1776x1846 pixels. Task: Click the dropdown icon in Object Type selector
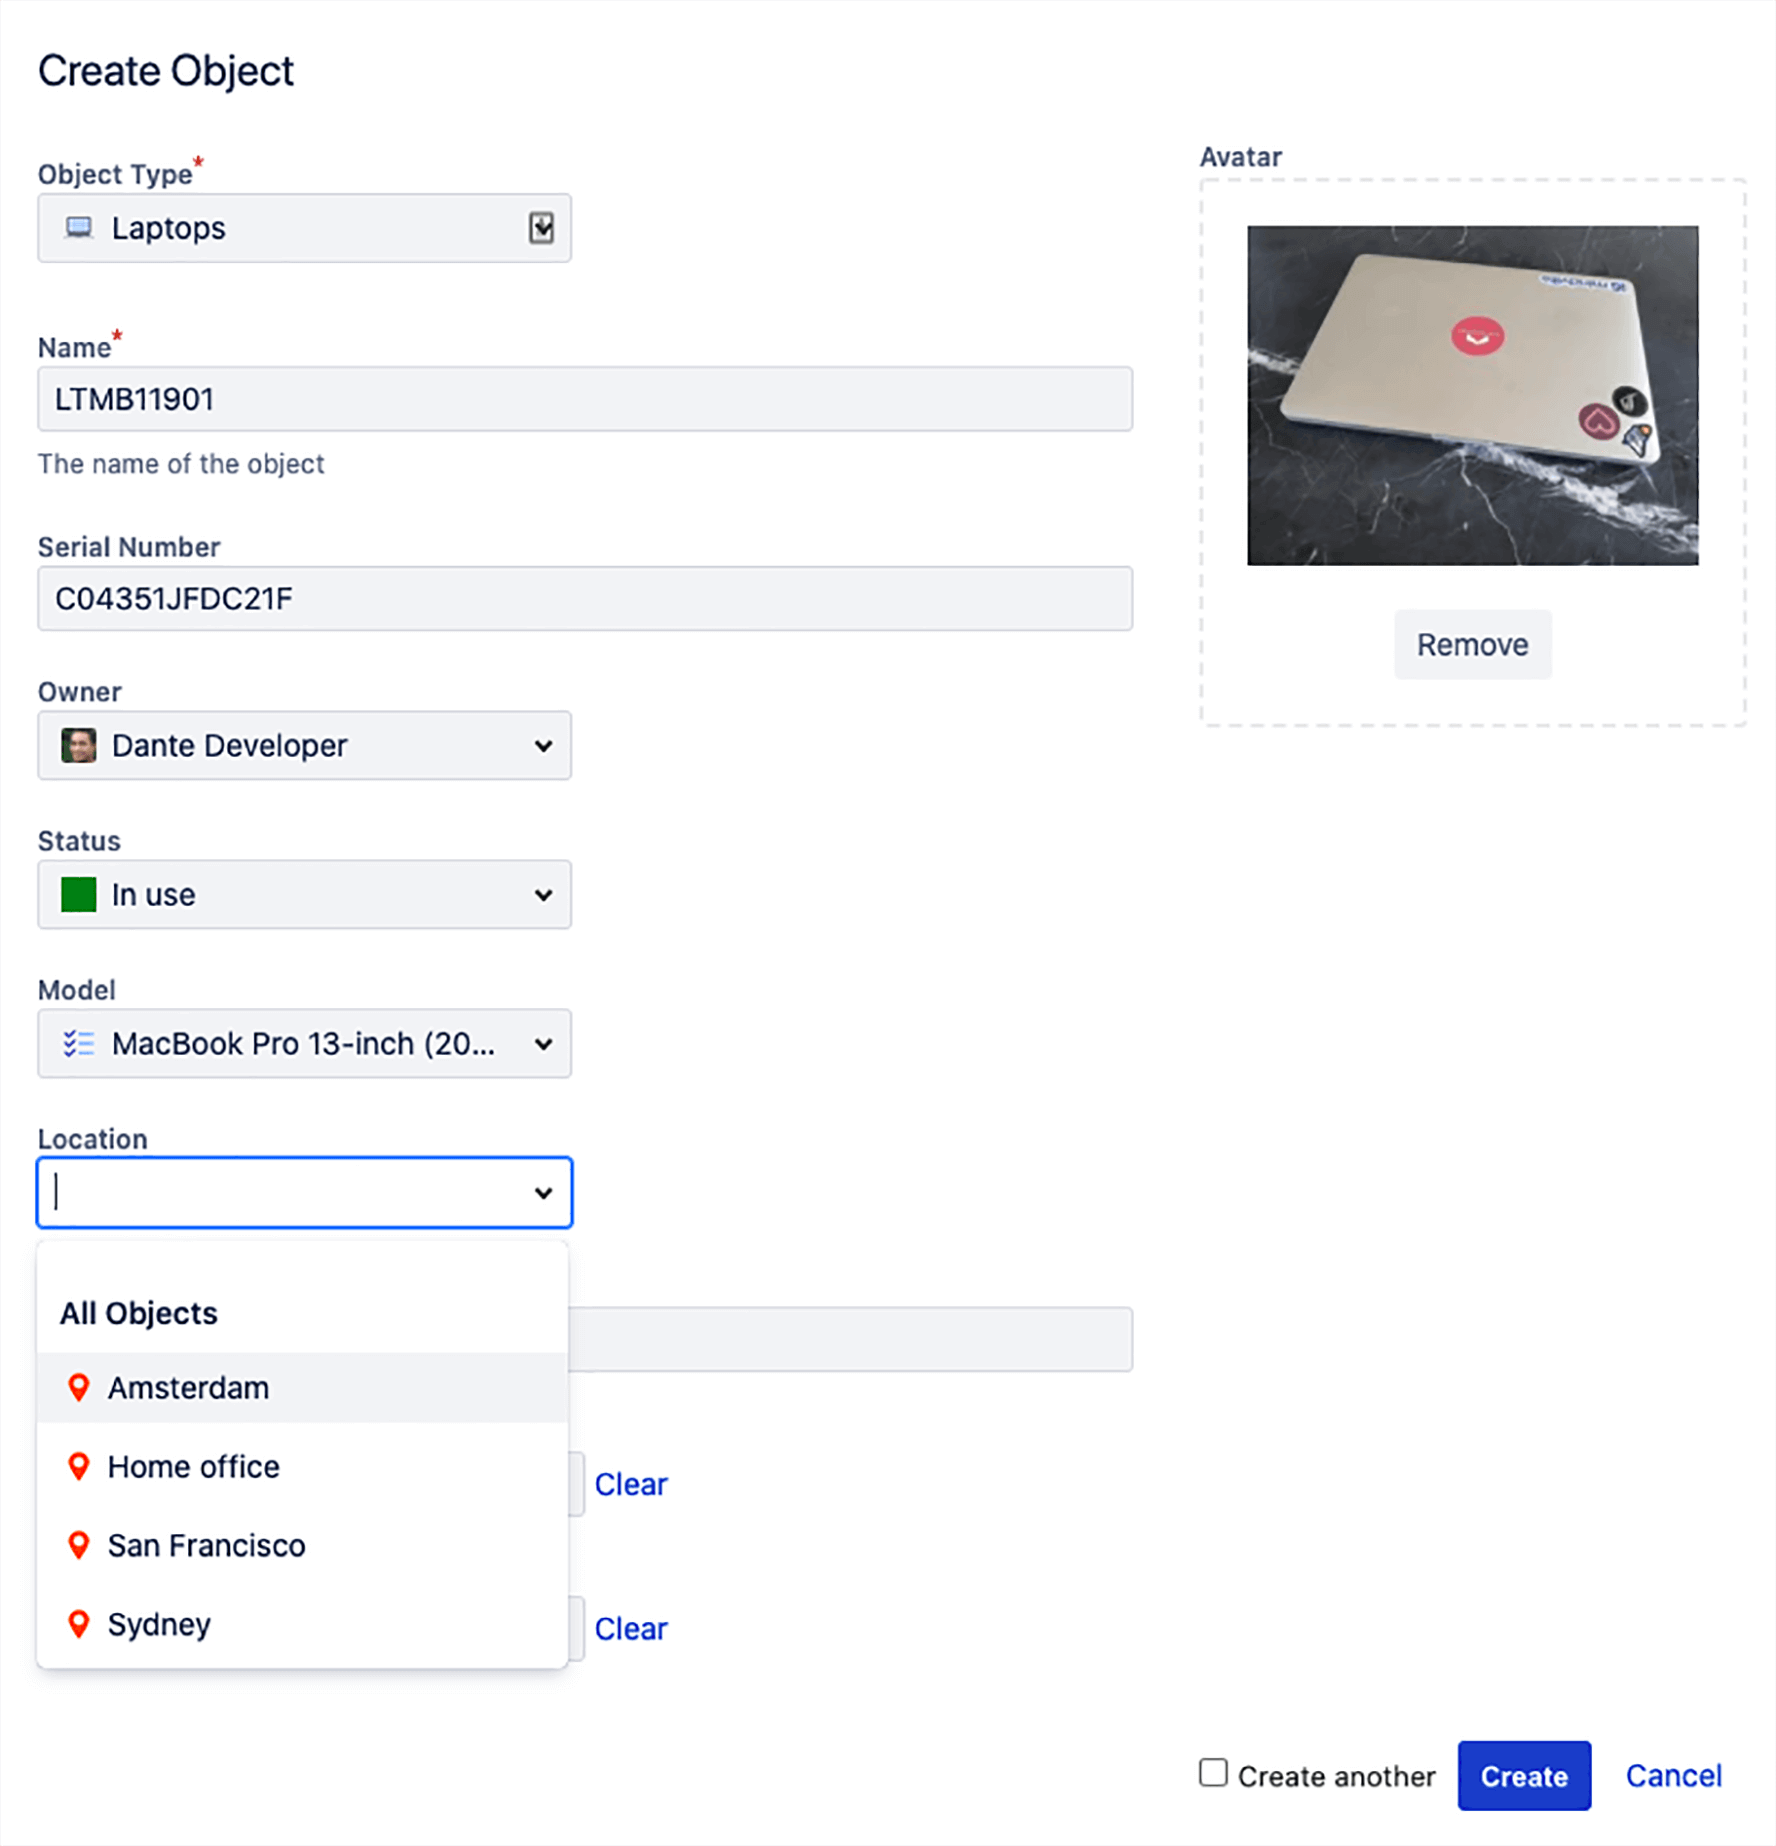(x=541, y=228)
